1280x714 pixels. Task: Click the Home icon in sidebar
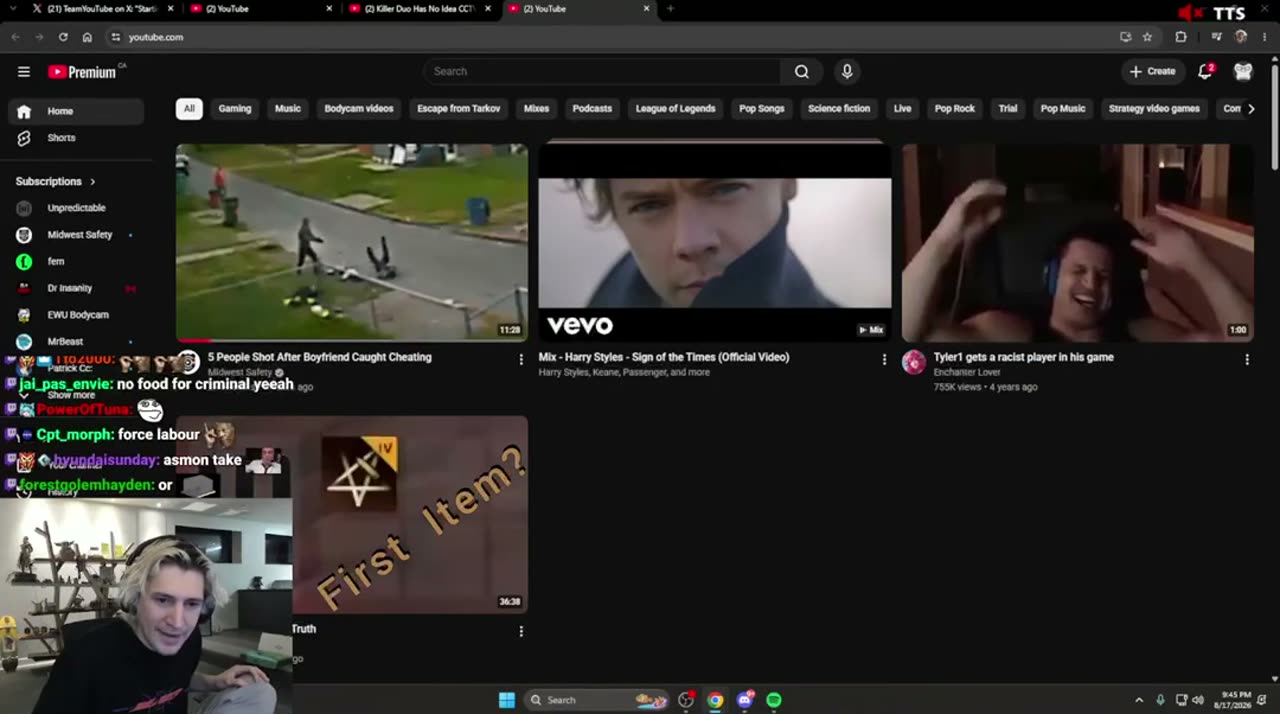tap(24, 111)
